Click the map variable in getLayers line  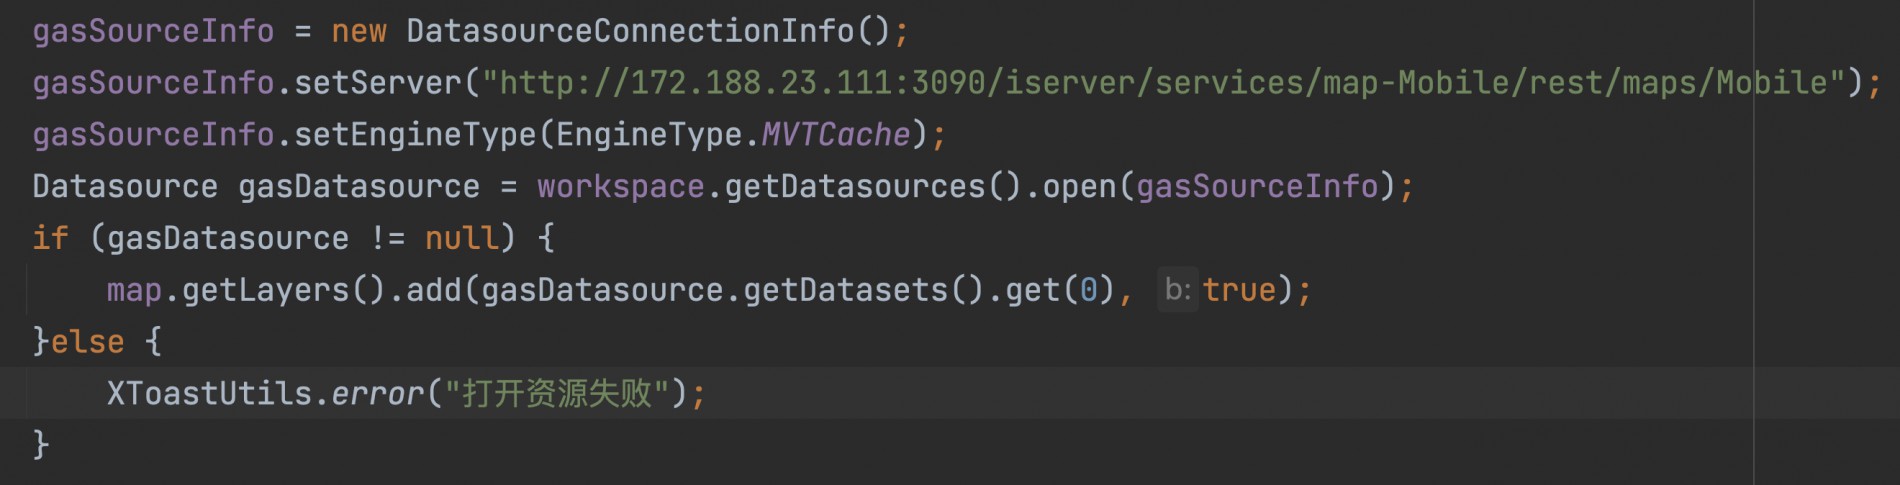(x=134, y=291)
